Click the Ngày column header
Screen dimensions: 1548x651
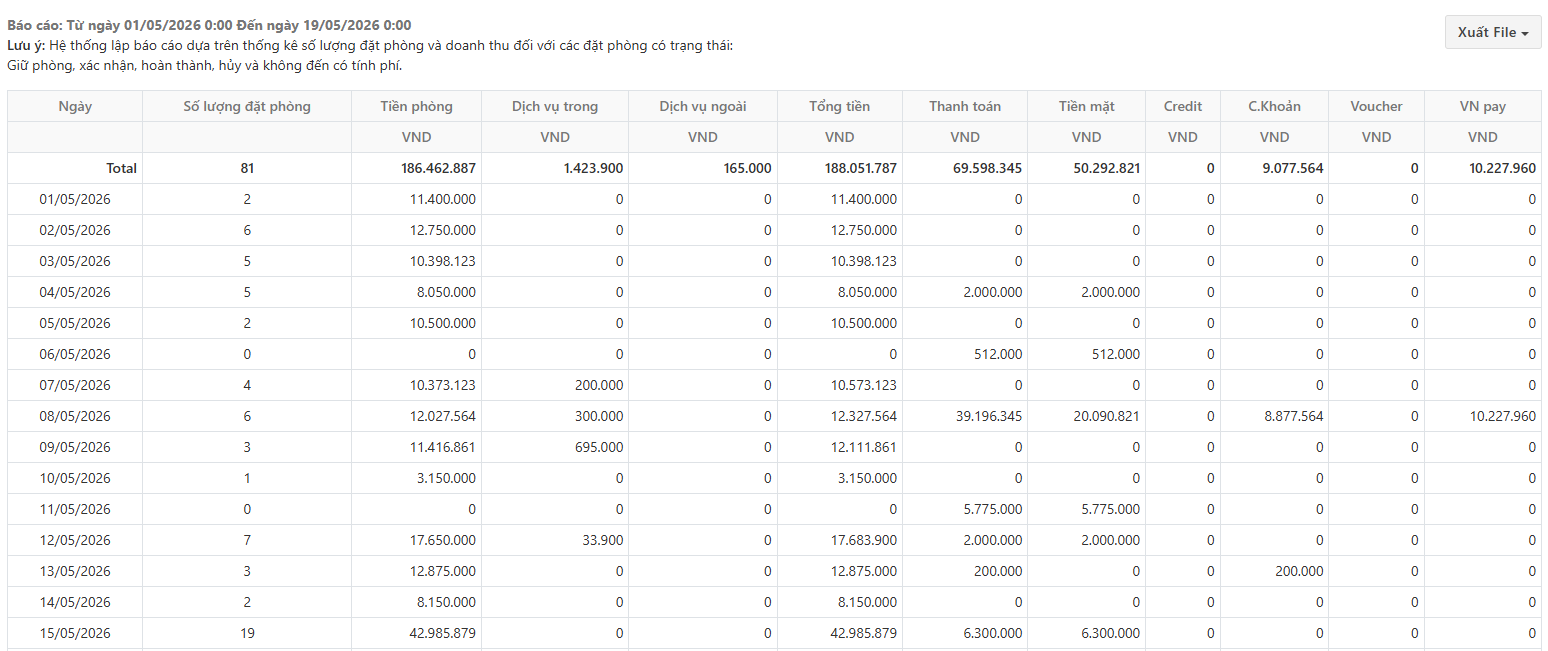point(75,106)
